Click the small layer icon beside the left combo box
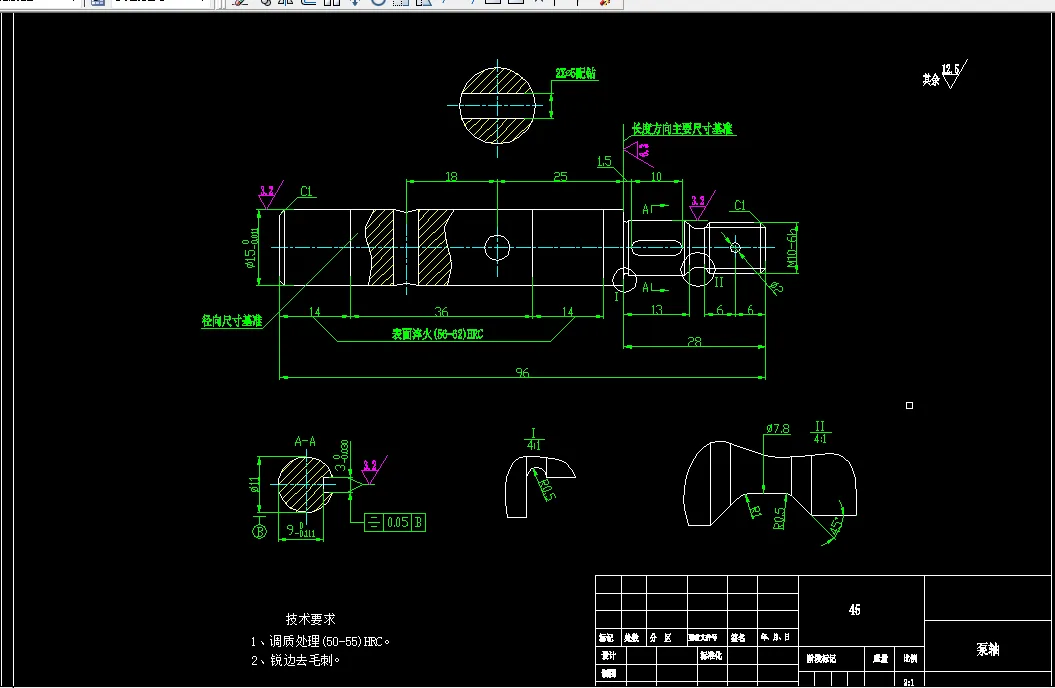This screenshot has height=688, width=1055. [x=98, y=3]
